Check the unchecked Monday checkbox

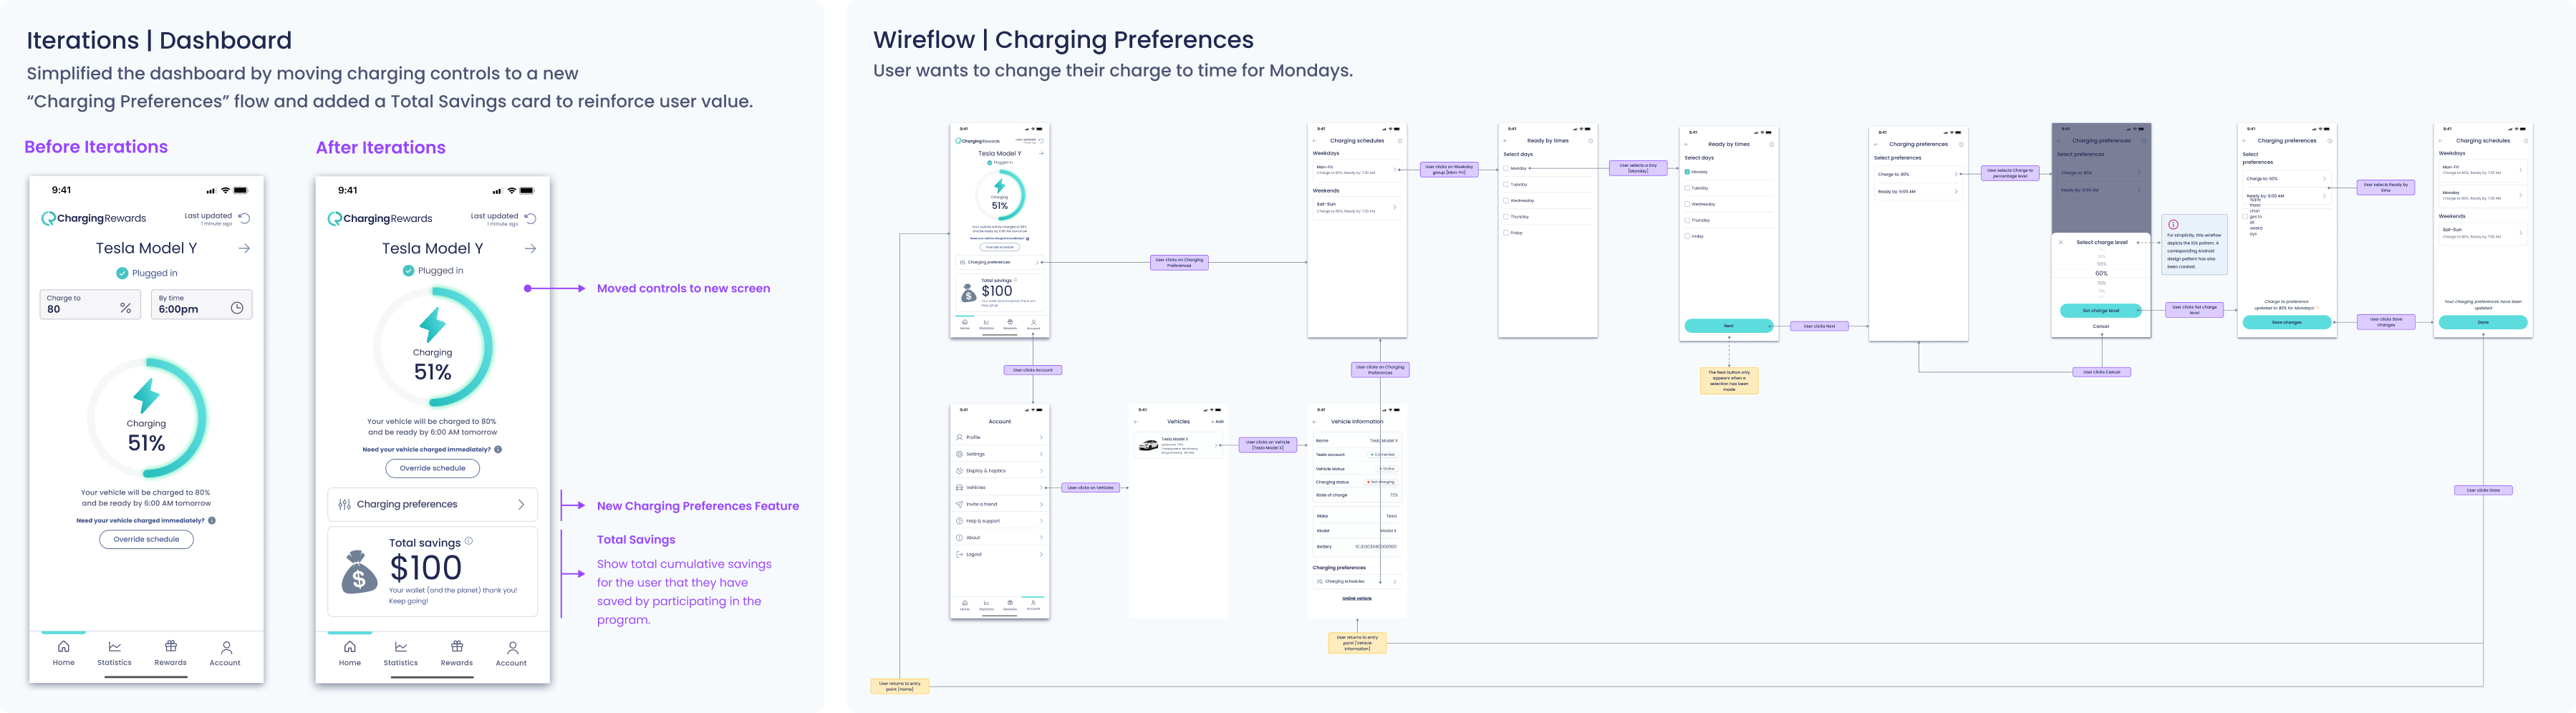1507,169
